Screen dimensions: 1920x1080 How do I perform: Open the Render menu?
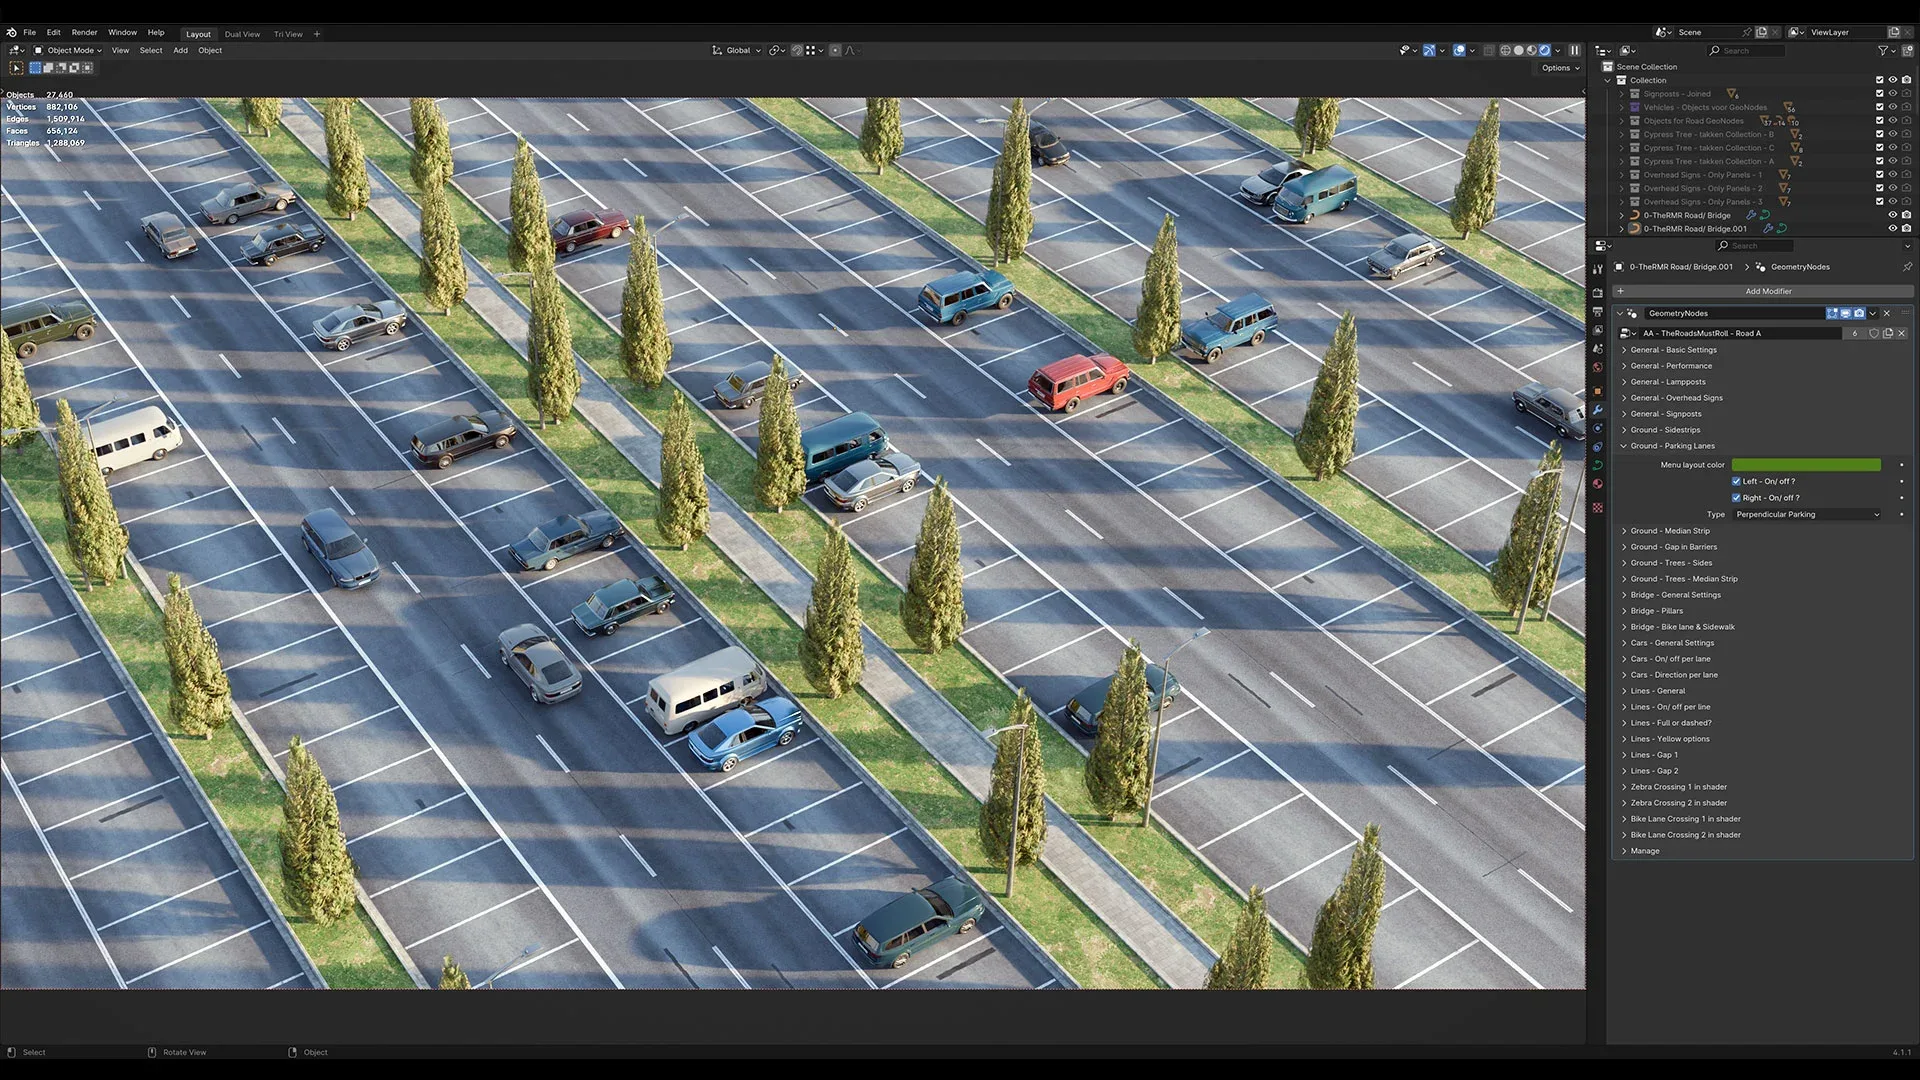[84, 32]
